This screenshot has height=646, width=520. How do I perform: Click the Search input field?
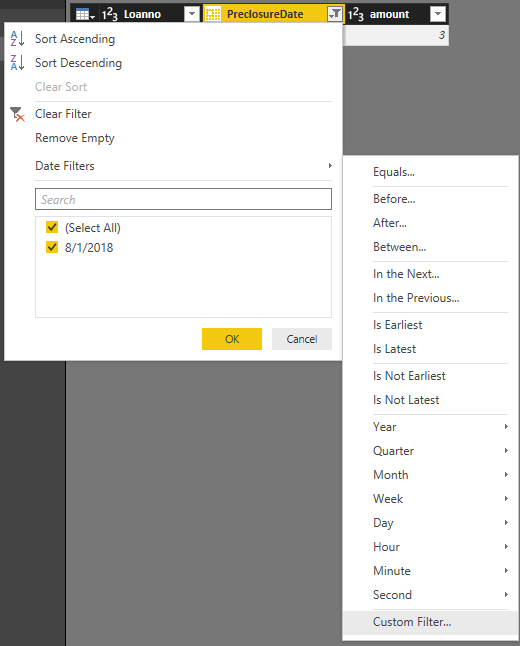point(183,199)
